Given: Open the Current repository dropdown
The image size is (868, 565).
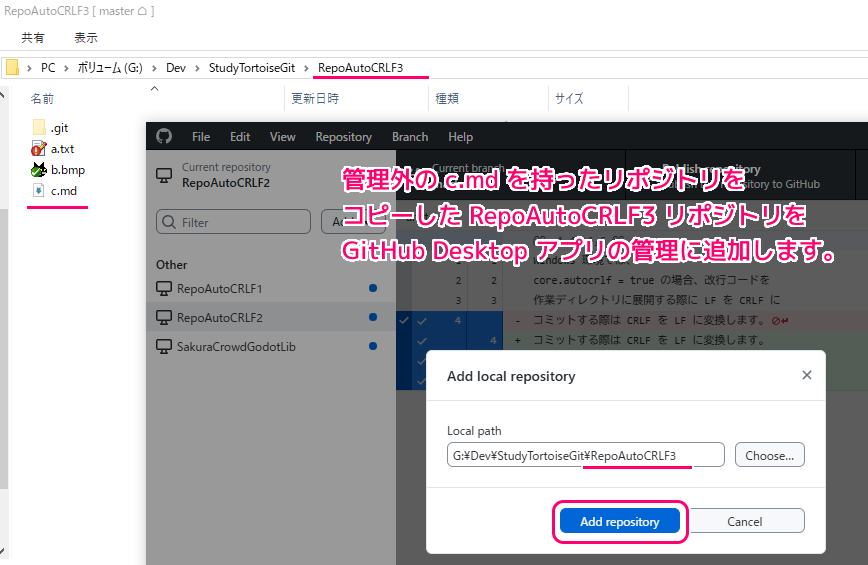Looking at the screenshot, I should click(x=225, y=175).
